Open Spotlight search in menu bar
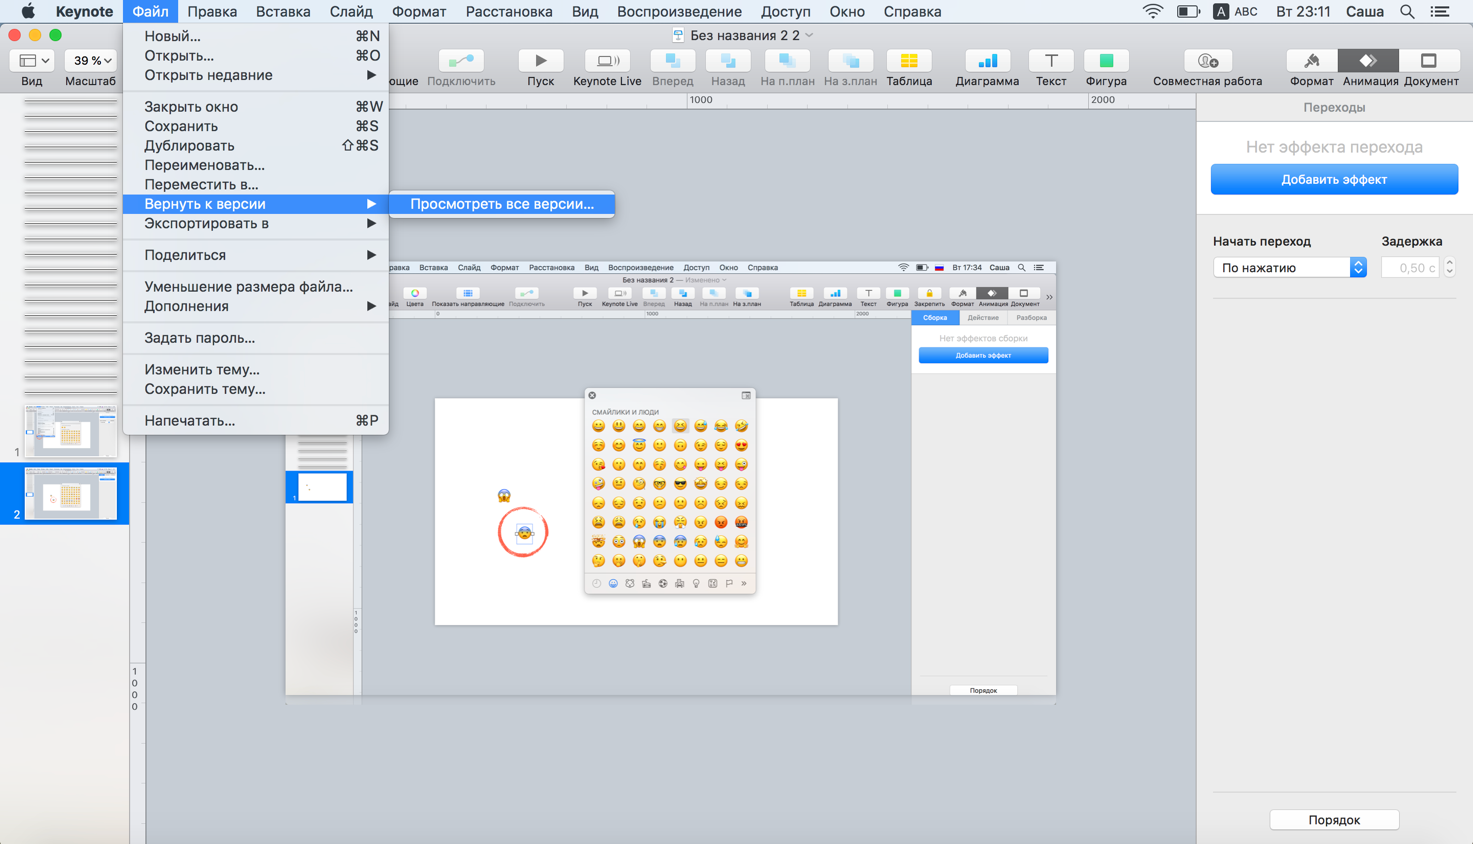Viewport: 1473px width, 844px height. [x=1407, y=12]
